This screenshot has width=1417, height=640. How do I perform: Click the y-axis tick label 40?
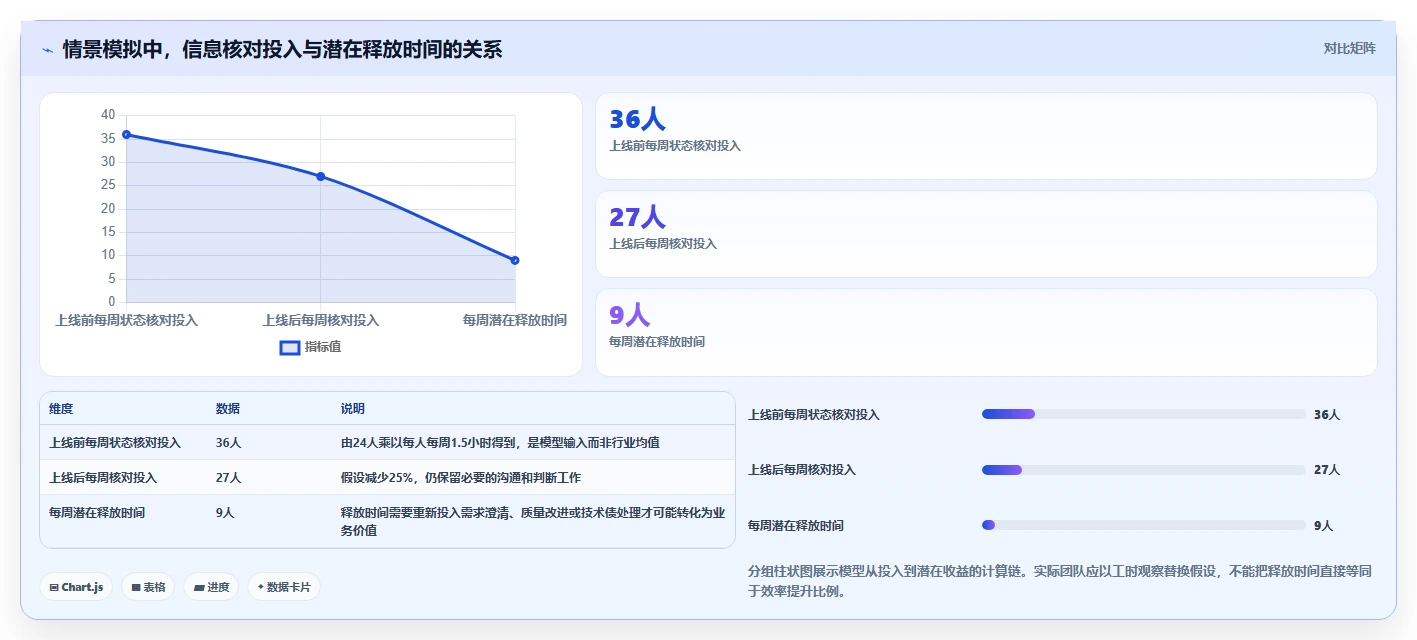(x=108, y=115)
